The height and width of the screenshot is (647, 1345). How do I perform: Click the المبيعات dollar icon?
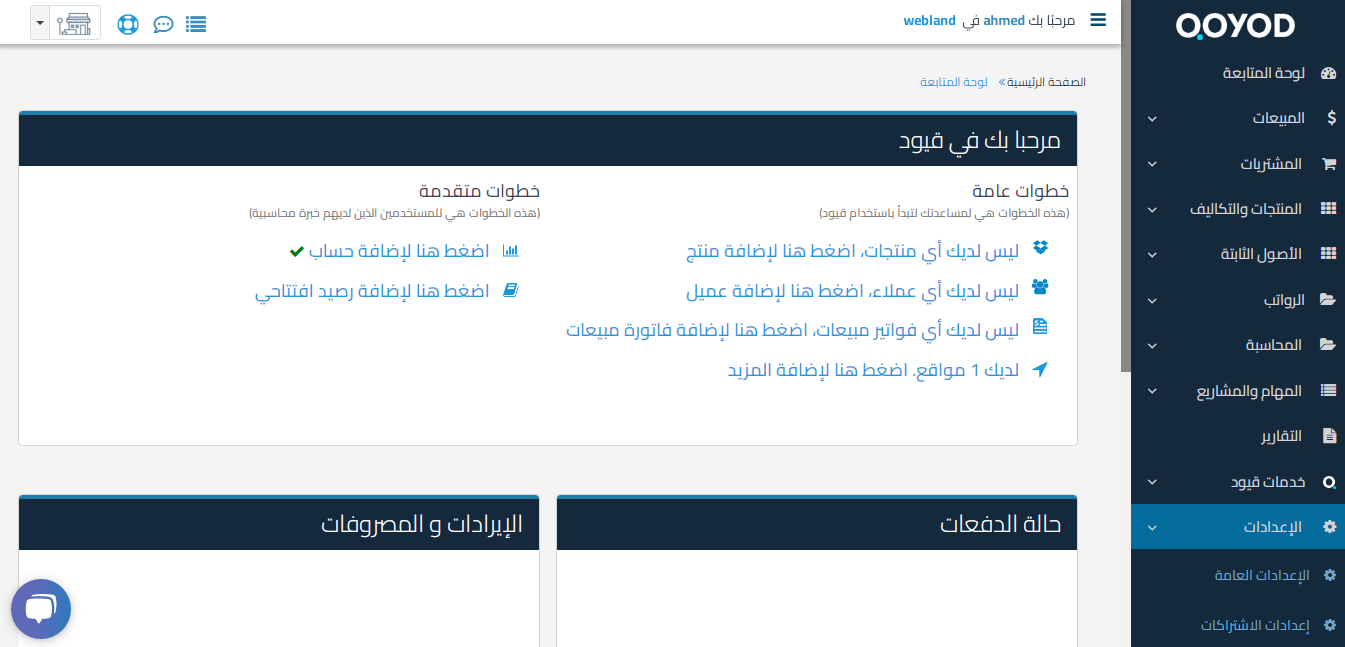click(x=1329, y=117)
